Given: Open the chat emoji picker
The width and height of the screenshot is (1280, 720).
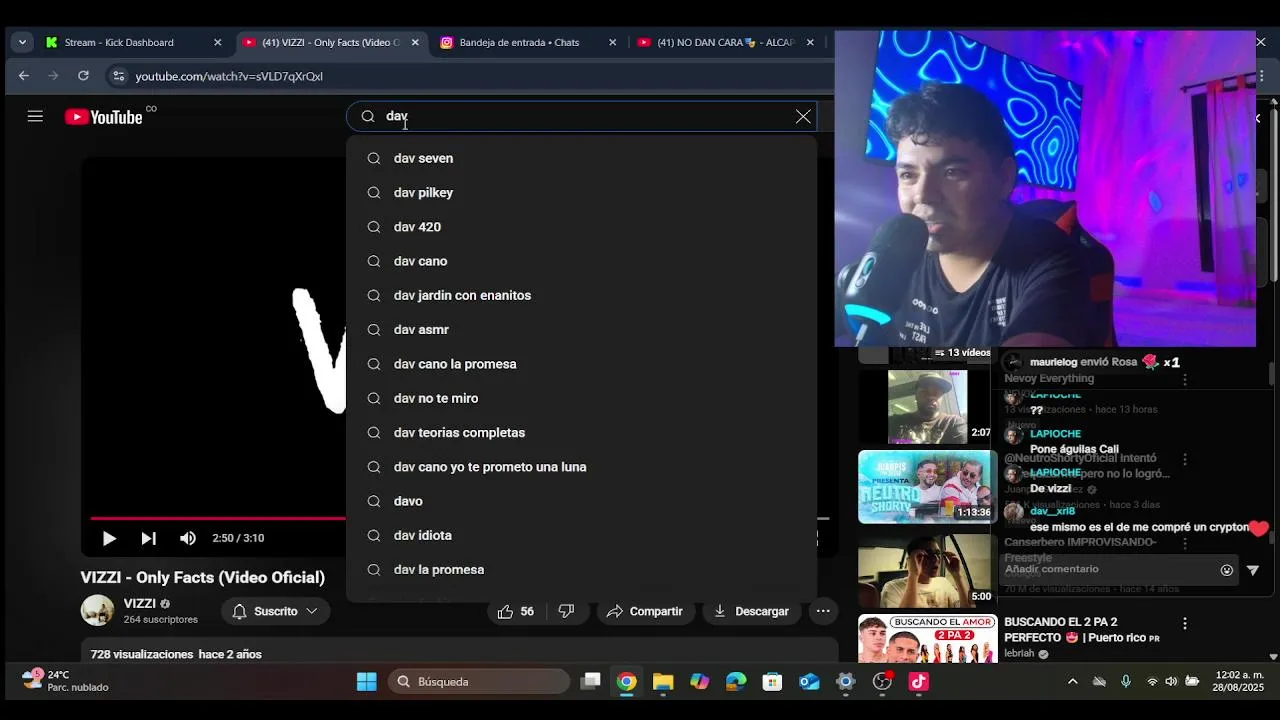Looking at the screenshot, I should click(1227, 570).
